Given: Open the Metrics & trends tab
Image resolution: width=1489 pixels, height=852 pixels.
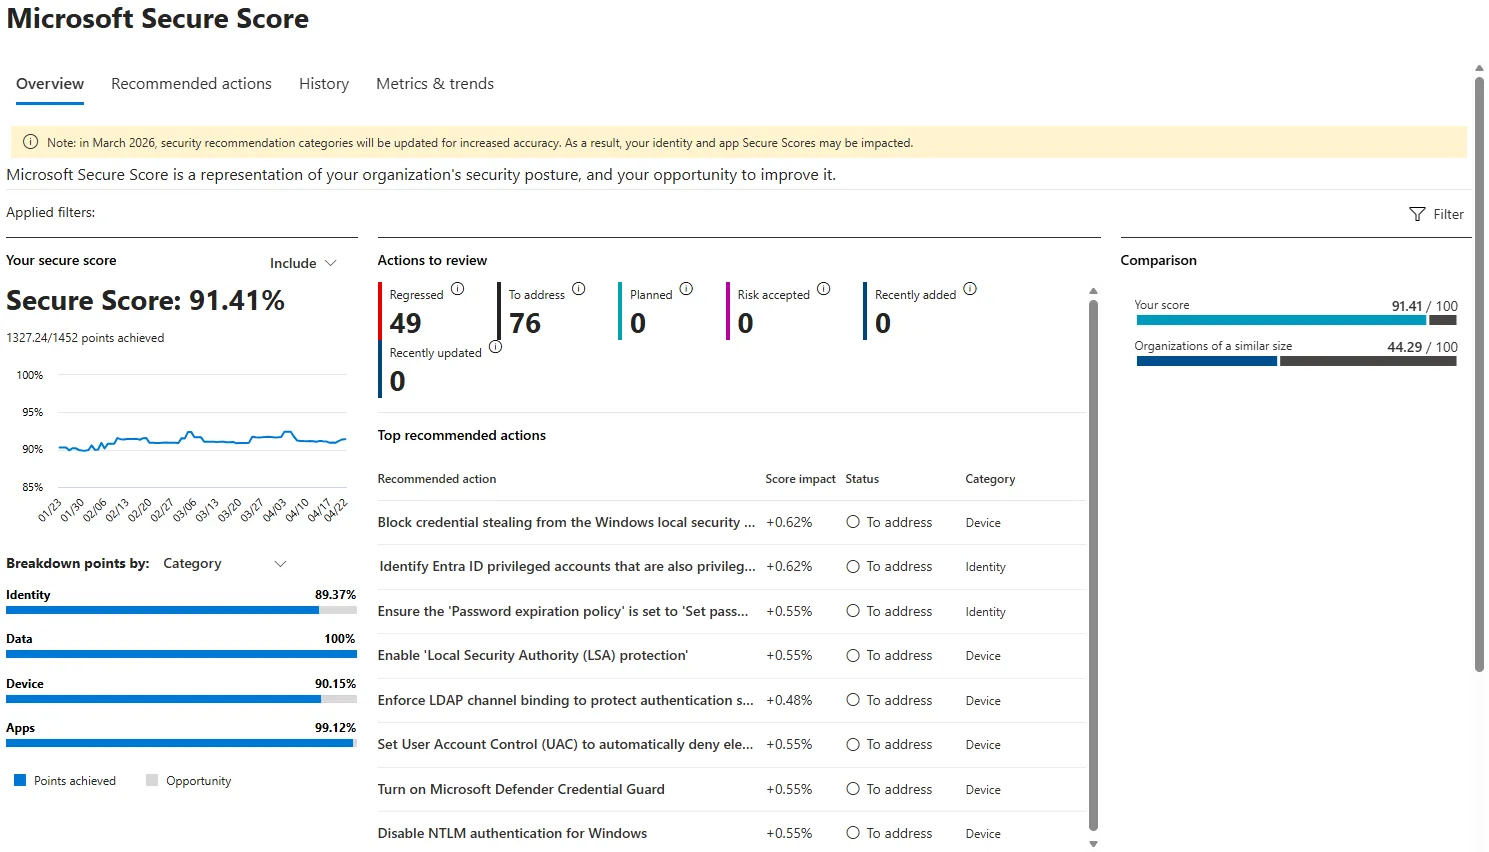Looking at the screenshot, I should pos(435,84).
